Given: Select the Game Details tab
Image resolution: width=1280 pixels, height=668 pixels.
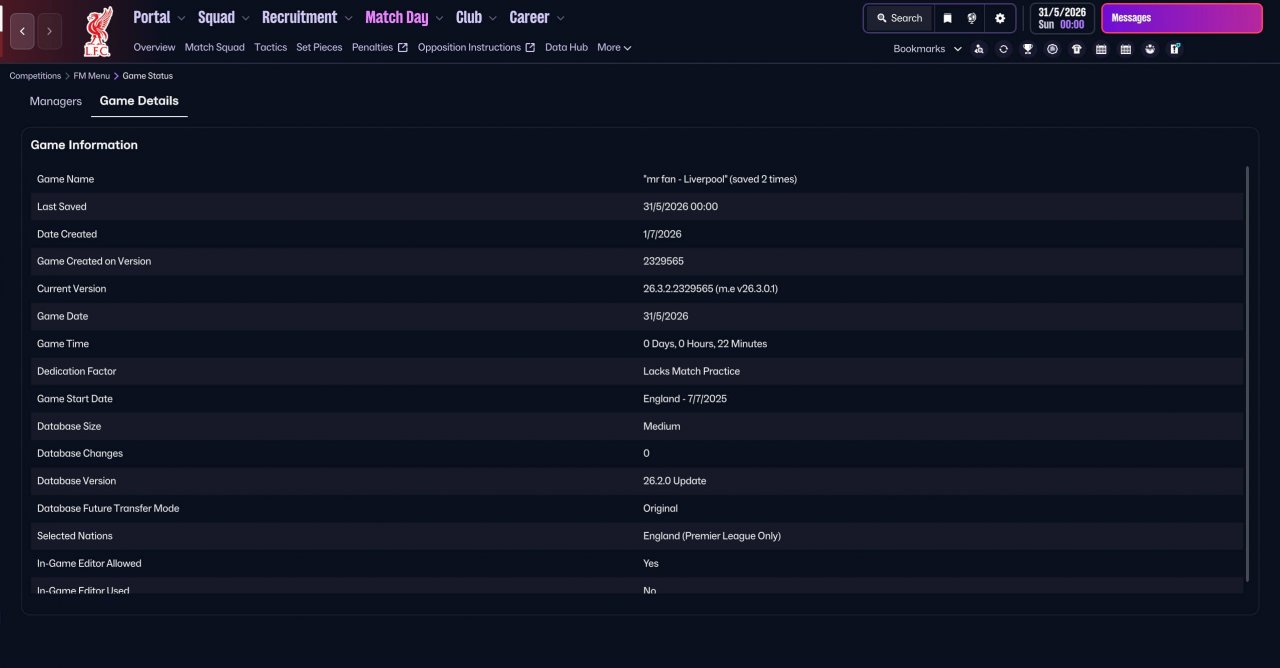Looking at the screenshot, I should tap(139, 101).
